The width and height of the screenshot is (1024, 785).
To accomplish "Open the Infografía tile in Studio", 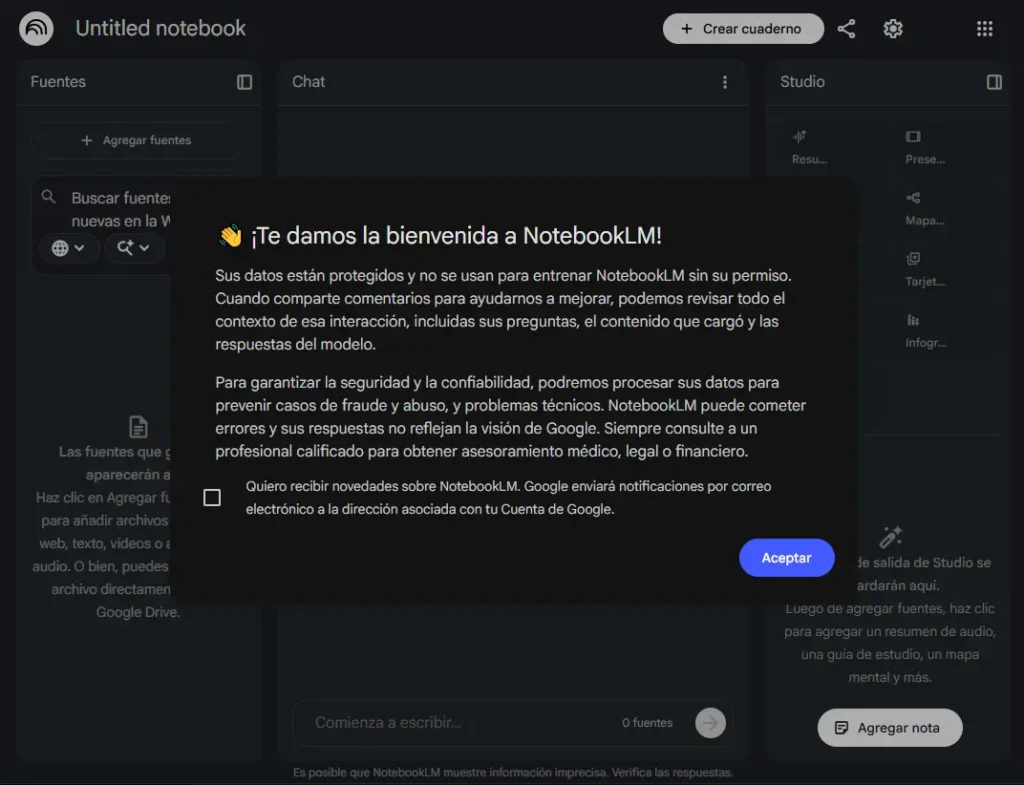I will click(x=925, y=330).
